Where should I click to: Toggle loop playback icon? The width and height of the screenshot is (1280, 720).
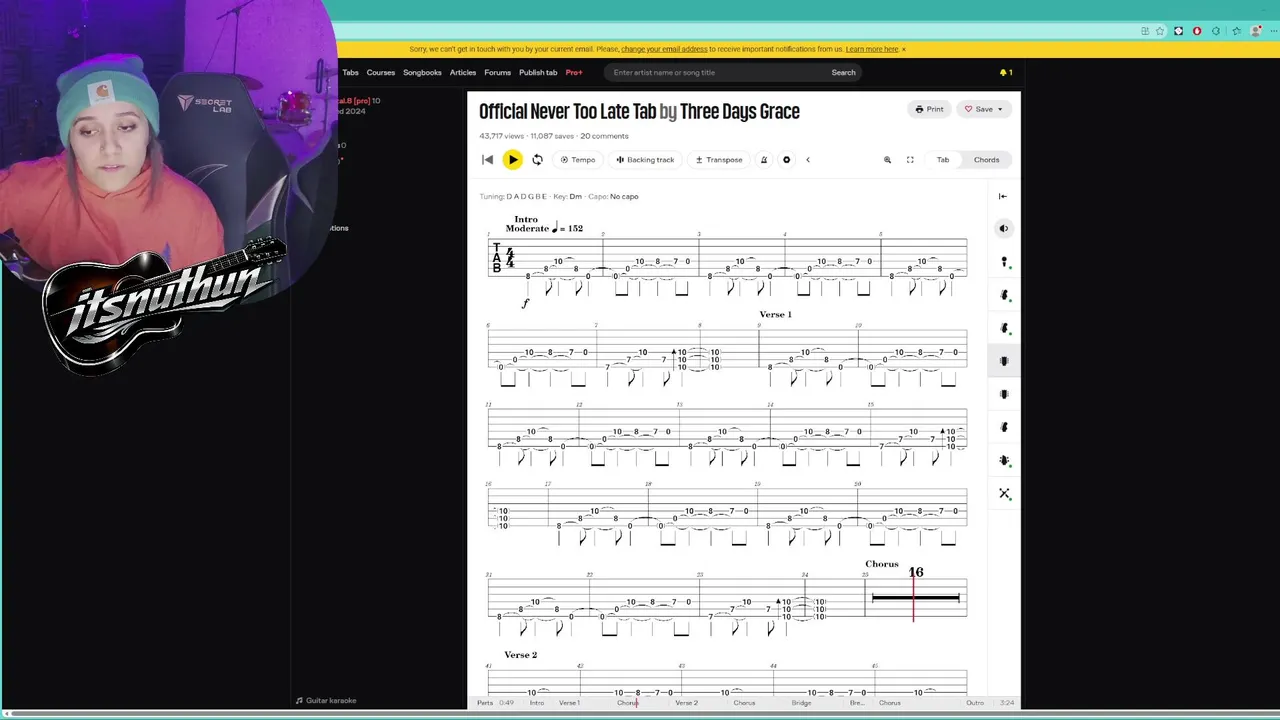(x=537, y=160)
